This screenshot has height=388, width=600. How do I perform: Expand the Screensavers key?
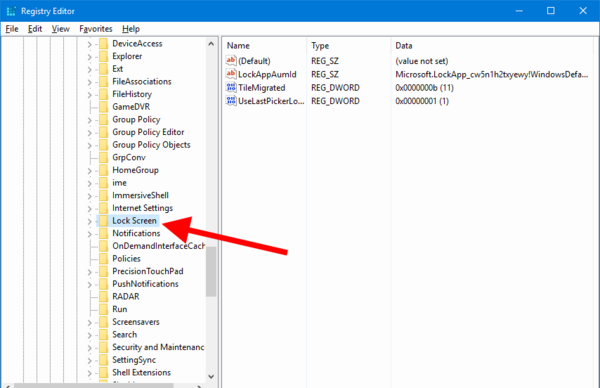(89, 323)
